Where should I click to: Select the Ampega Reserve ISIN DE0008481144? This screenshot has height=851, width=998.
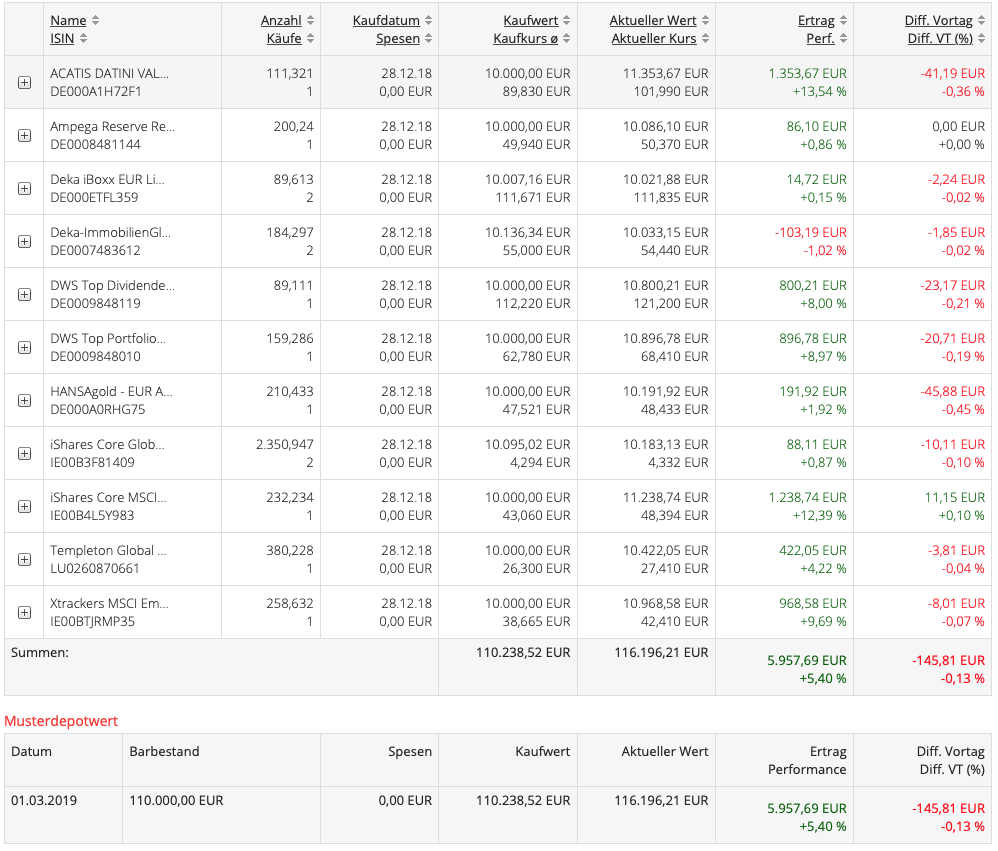(95, 144)
